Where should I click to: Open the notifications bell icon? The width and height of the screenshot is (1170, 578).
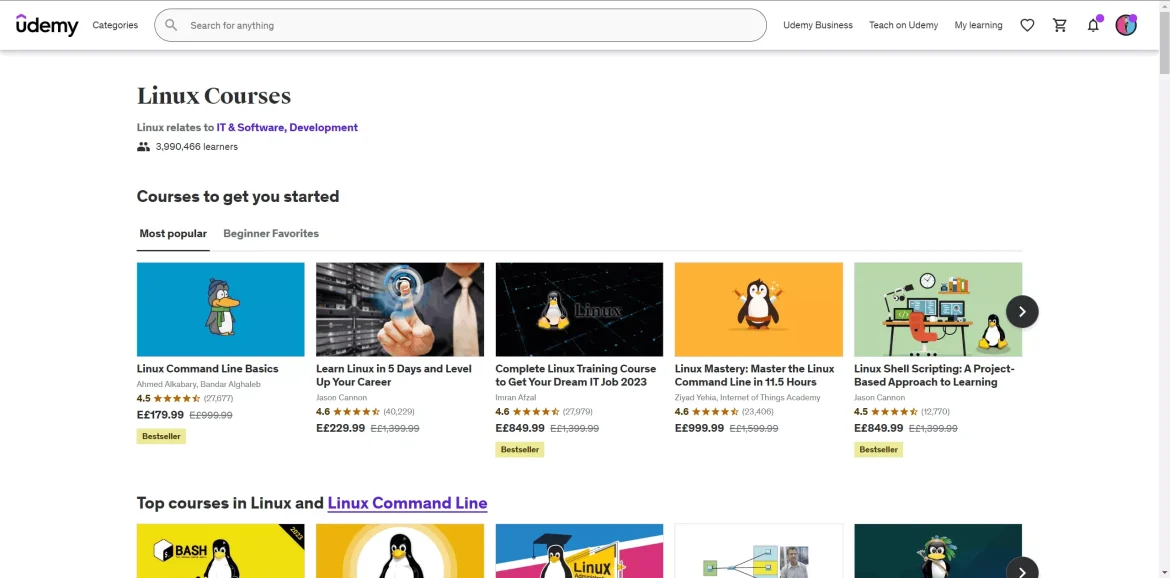[x=1093, y=25]
